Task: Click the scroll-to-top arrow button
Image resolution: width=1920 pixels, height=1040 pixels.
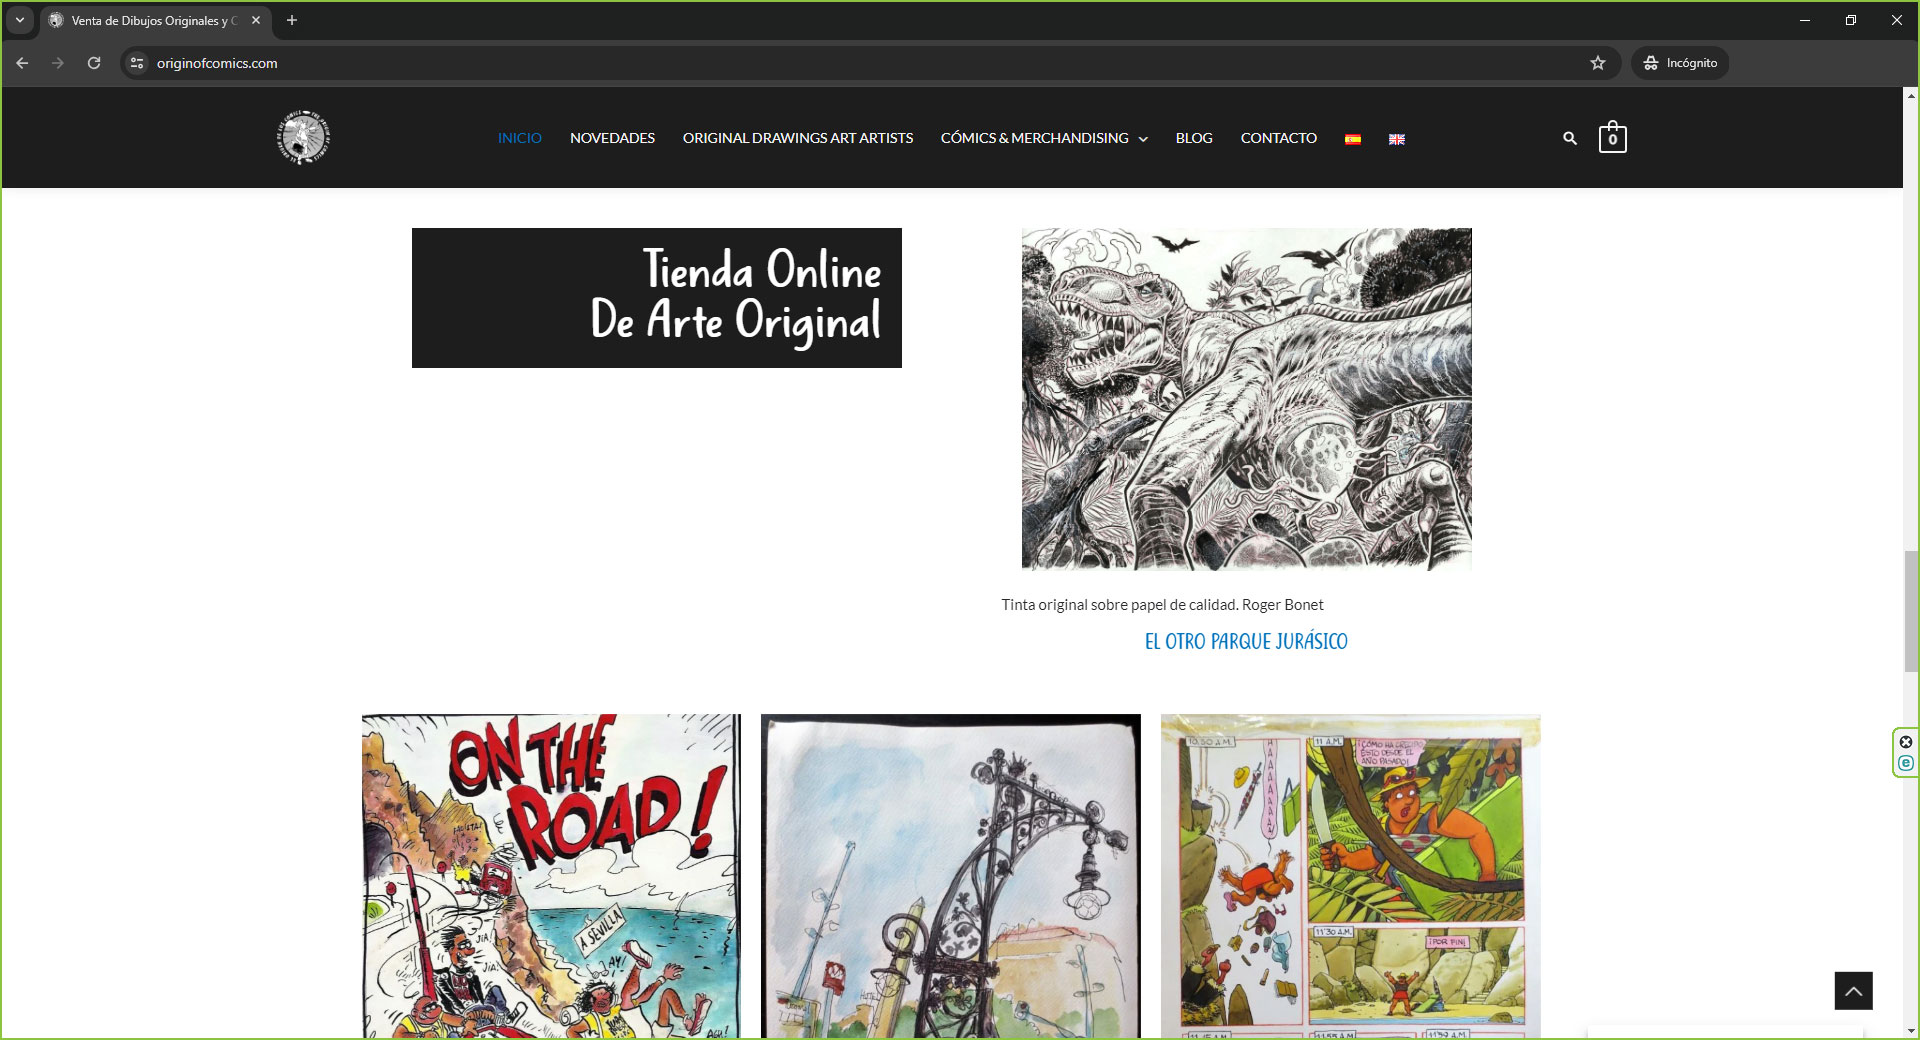Action: coord(1852,990)
